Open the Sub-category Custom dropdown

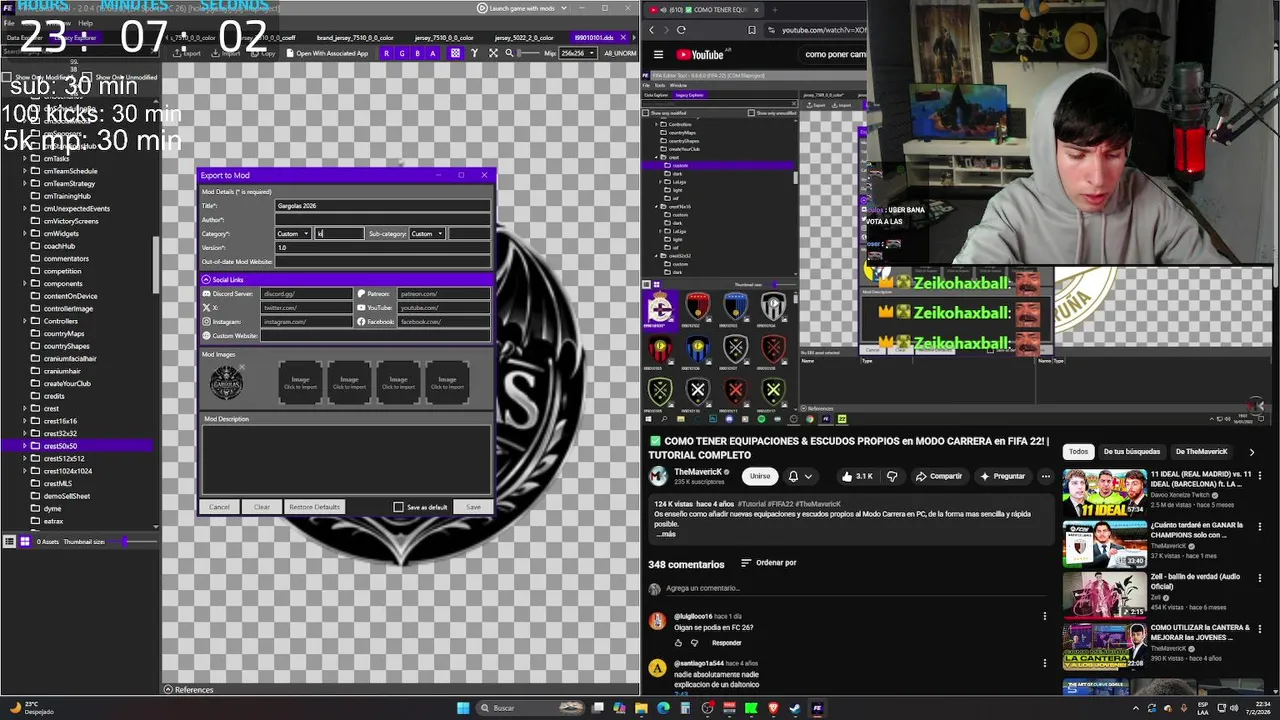point(427,234)
